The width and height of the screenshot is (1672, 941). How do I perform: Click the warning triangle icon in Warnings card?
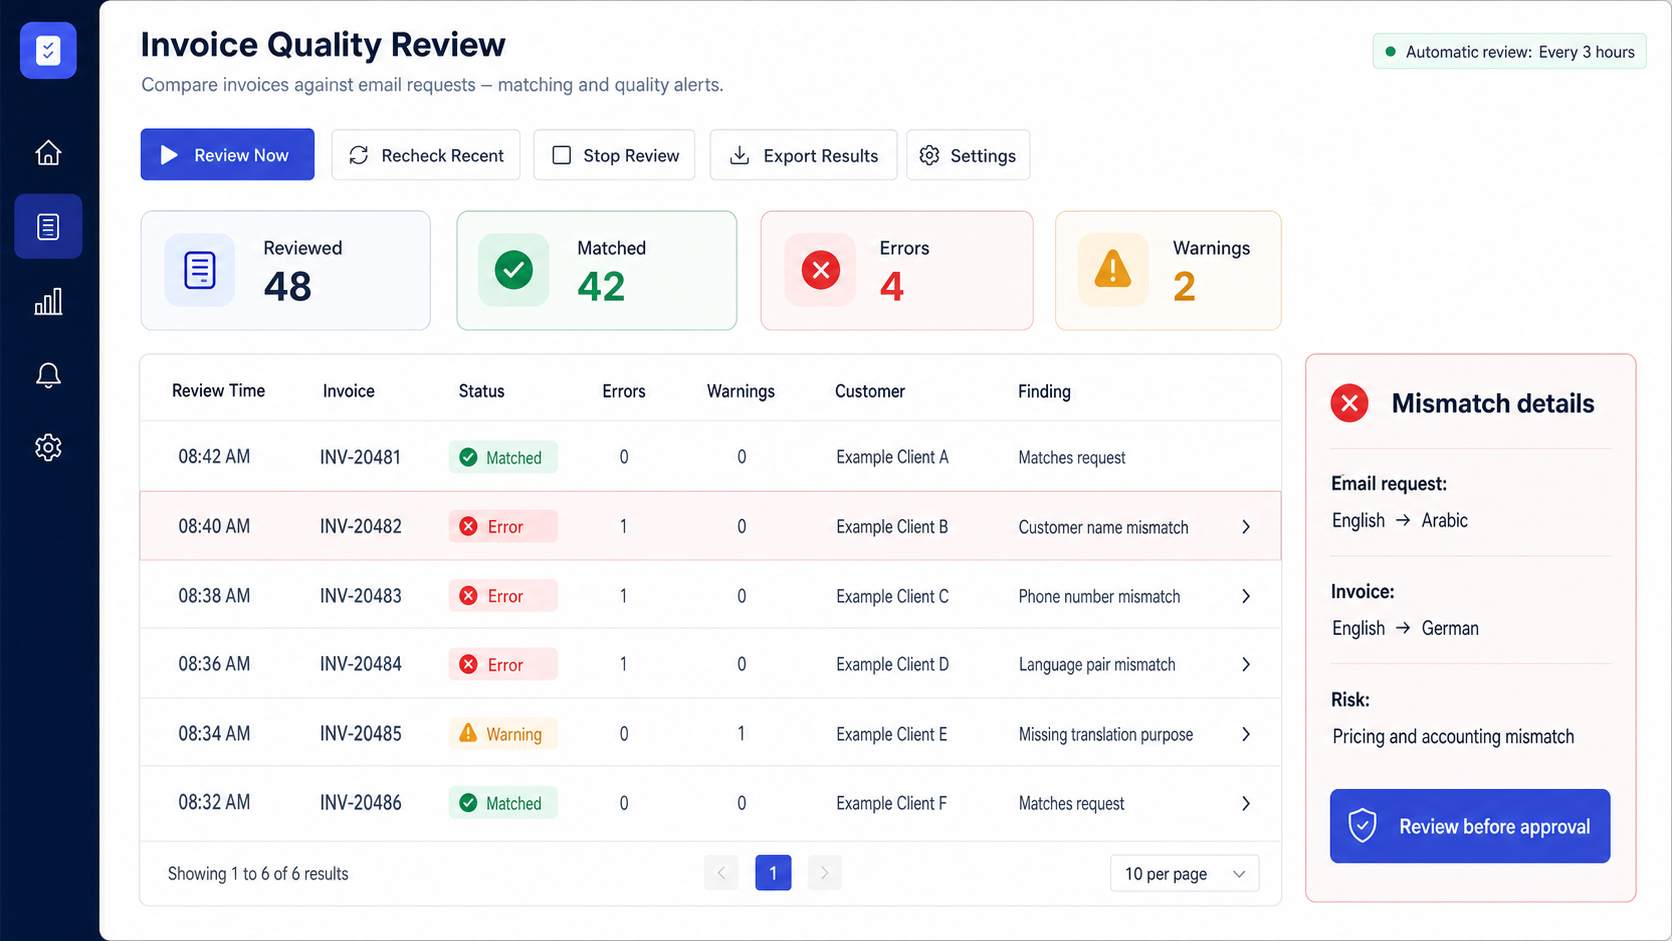click(1113, 270)
